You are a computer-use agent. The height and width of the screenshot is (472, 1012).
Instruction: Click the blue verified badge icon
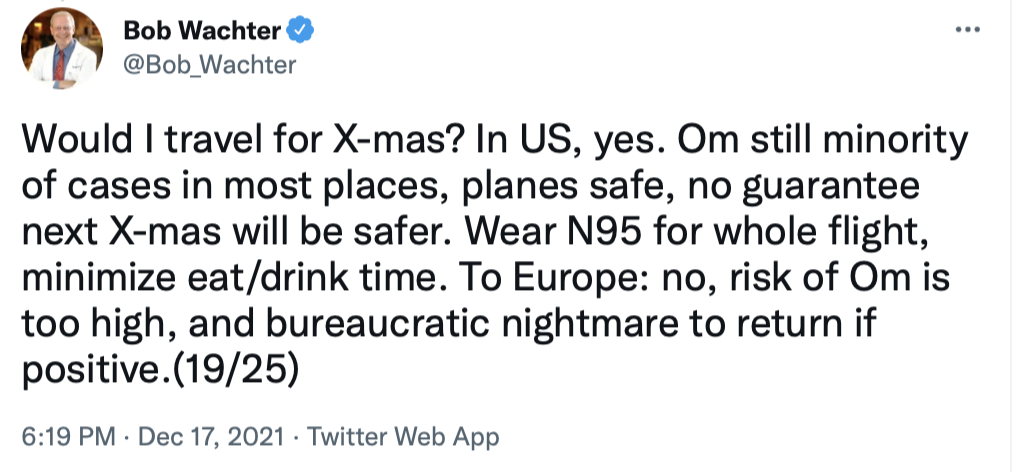tap(301, 31)
